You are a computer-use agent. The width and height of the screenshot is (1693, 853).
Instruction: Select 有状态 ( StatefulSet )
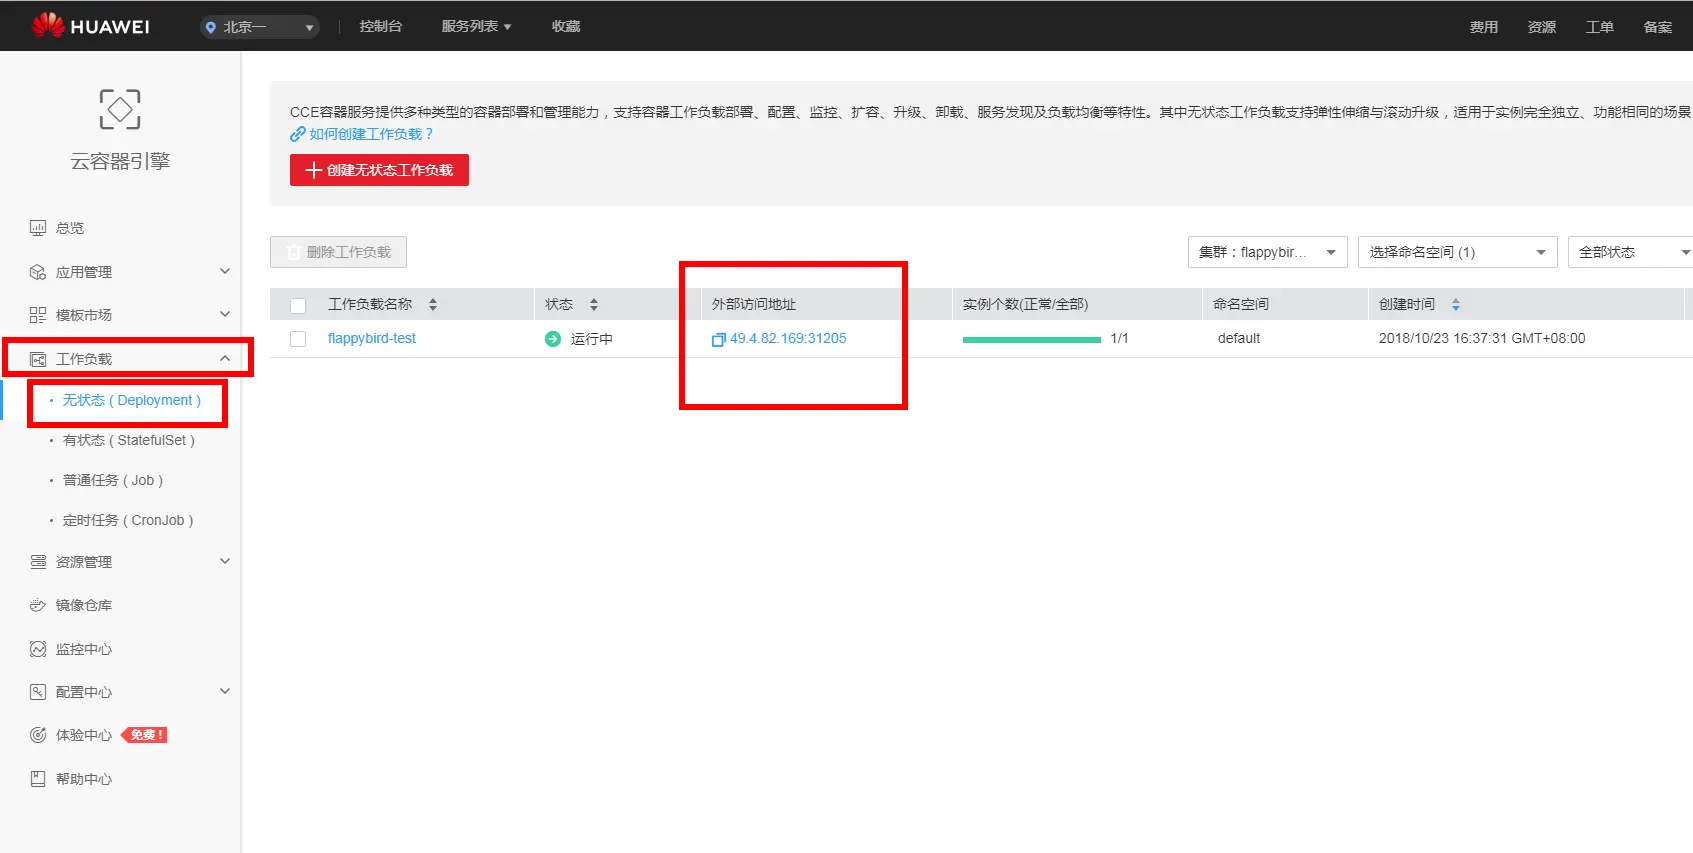point(129,440)
